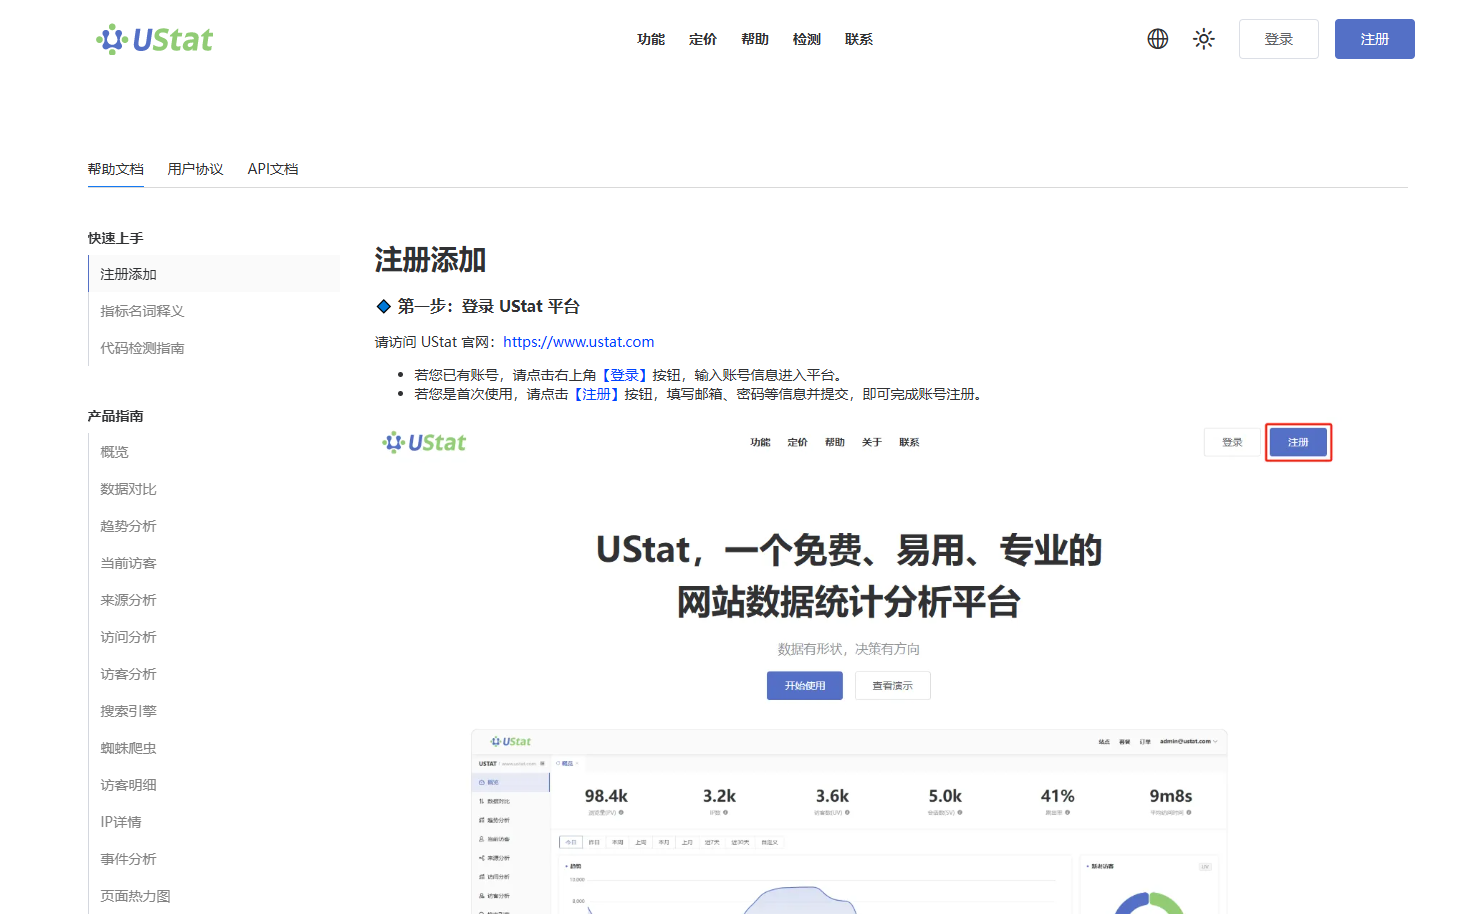Open 数据对比 in the sidebar

point(214,489)
